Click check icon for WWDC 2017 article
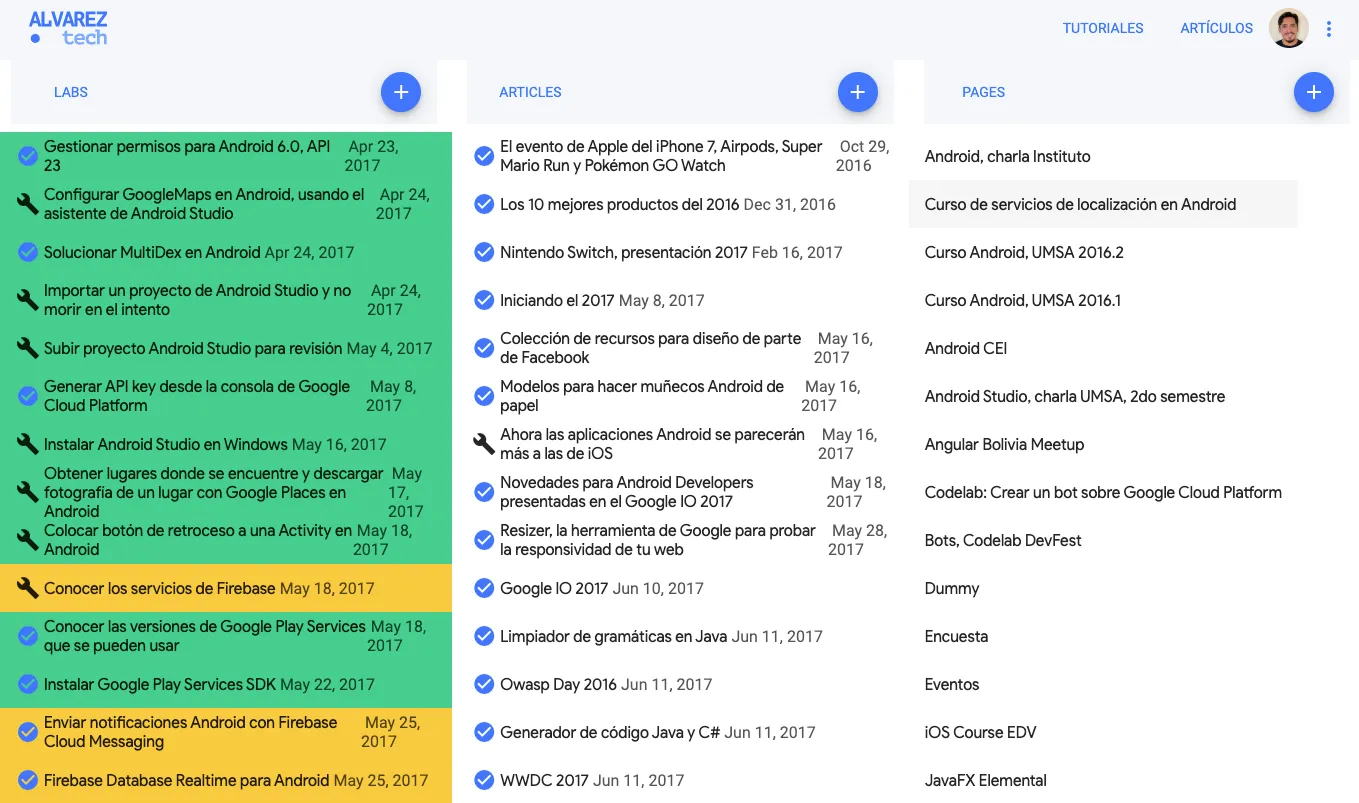Screen dimensions: 1359x803 484,780
